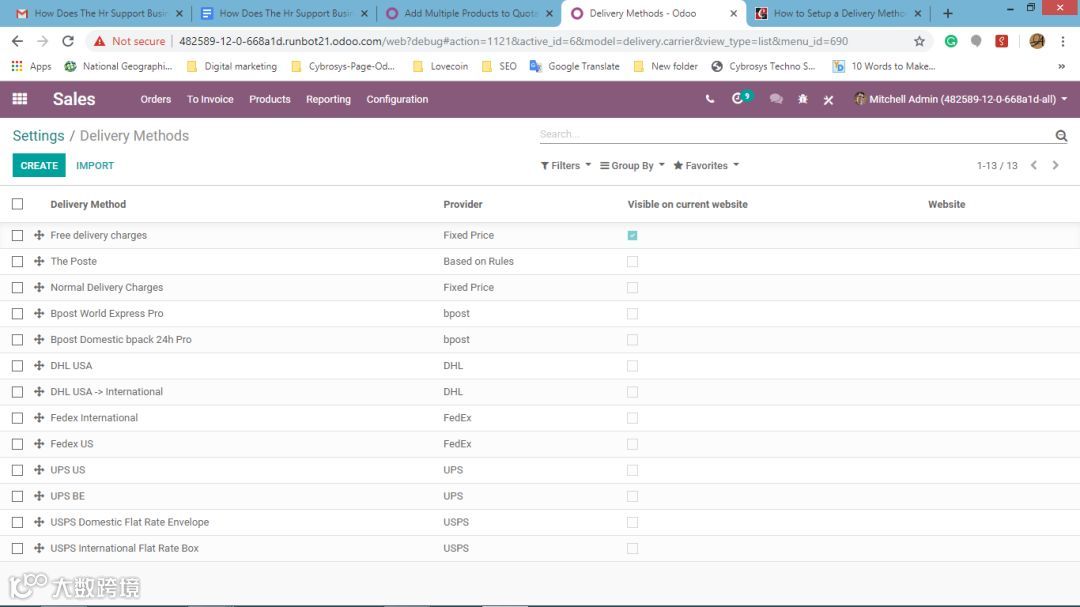Go to previous page of records
The height and width of the screenshot is (607, 1080).
coord(1034,165)
